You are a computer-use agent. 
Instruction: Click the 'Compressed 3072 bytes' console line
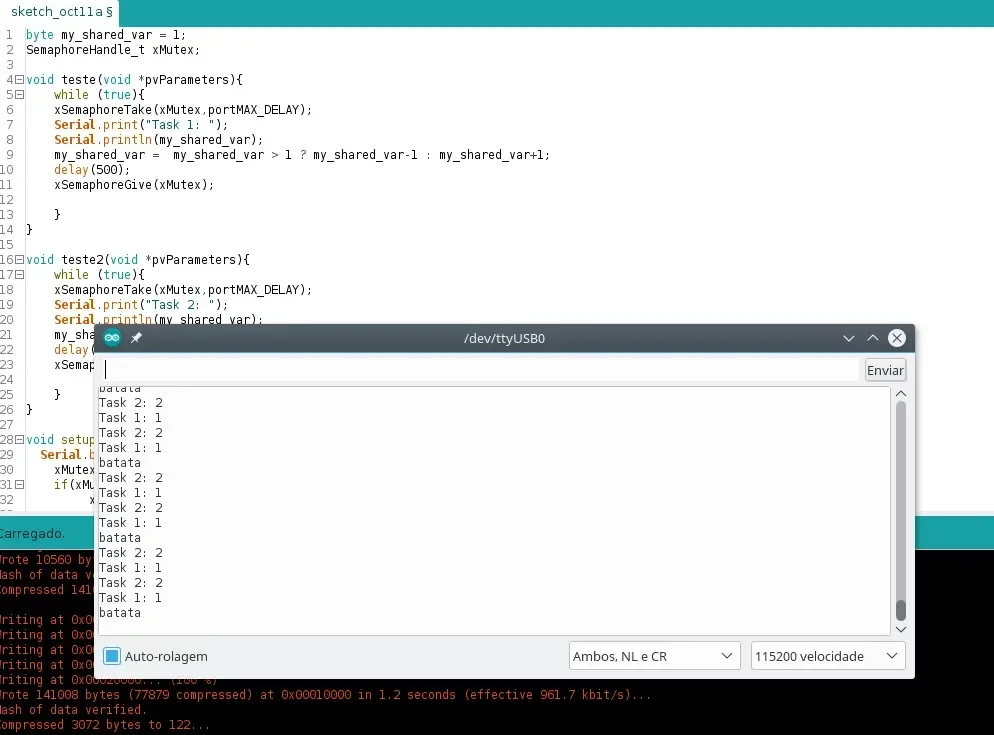pos(105,724)
